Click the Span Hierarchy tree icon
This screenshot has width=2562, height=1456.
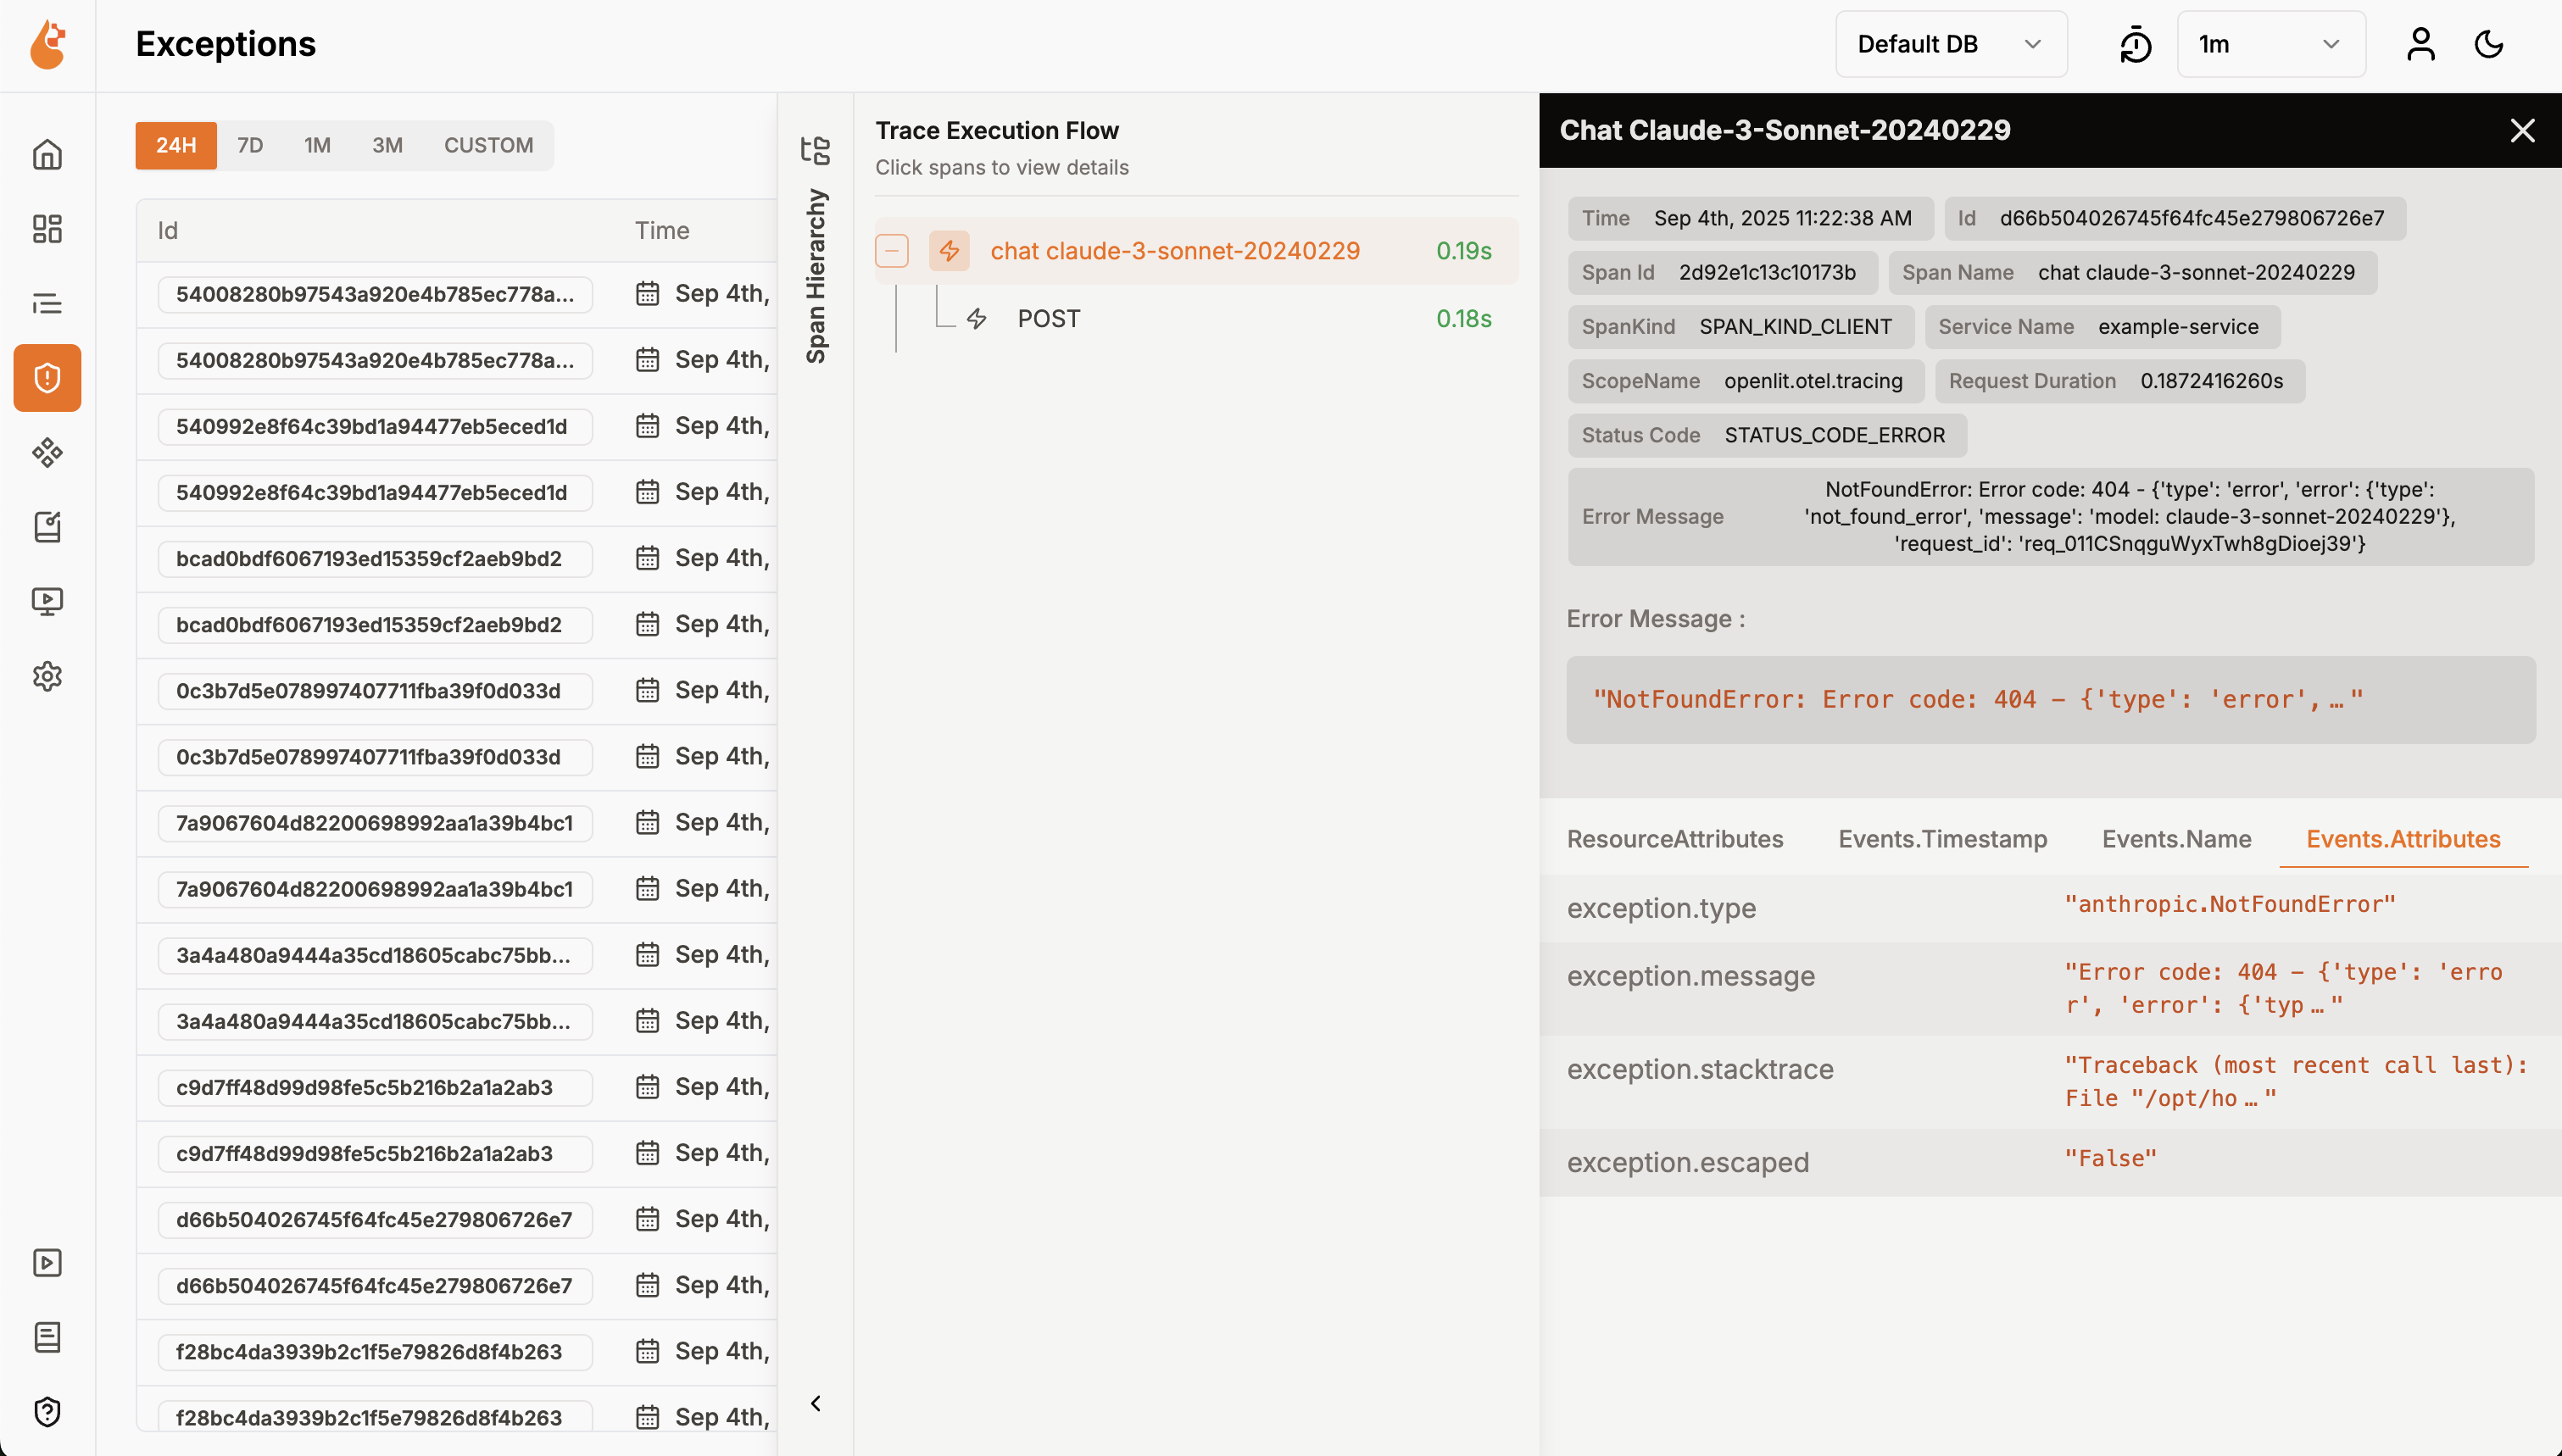816,150
